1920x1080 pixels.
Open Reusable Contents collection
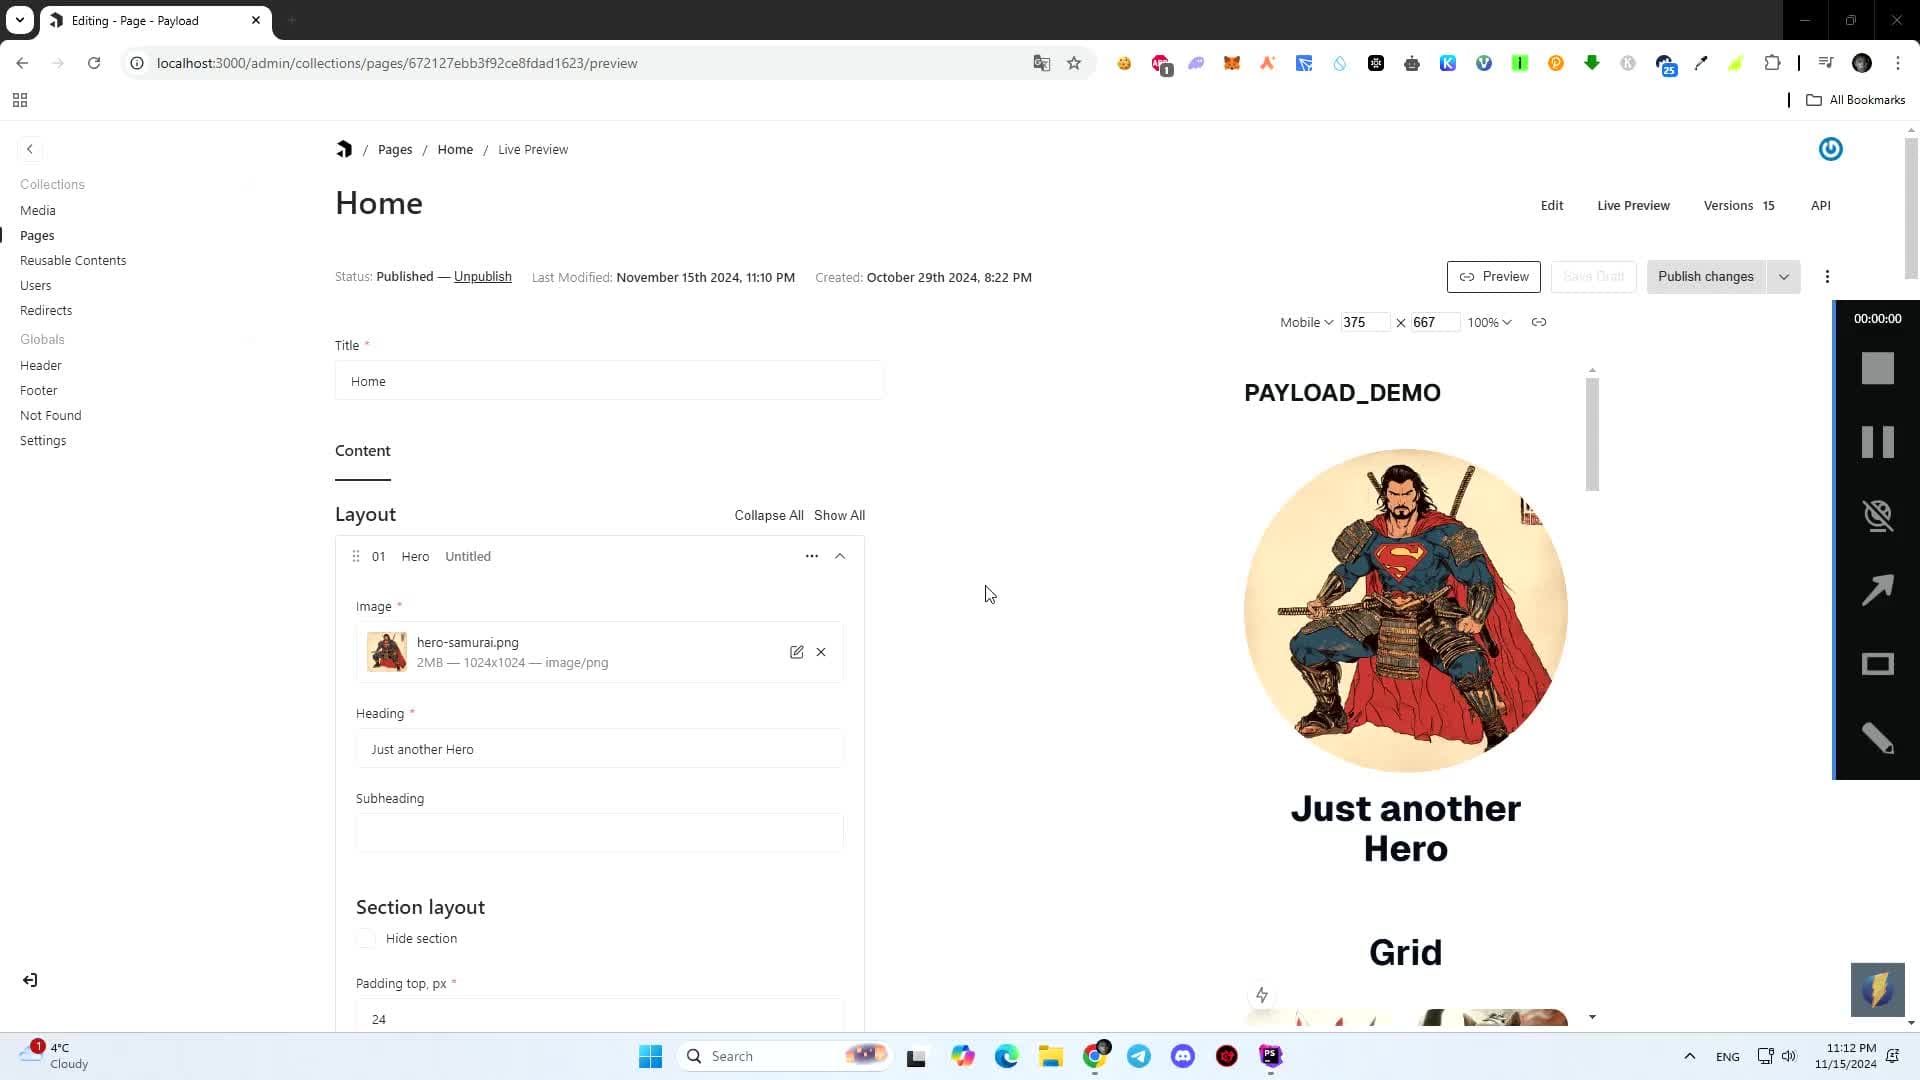pos(73,260)
